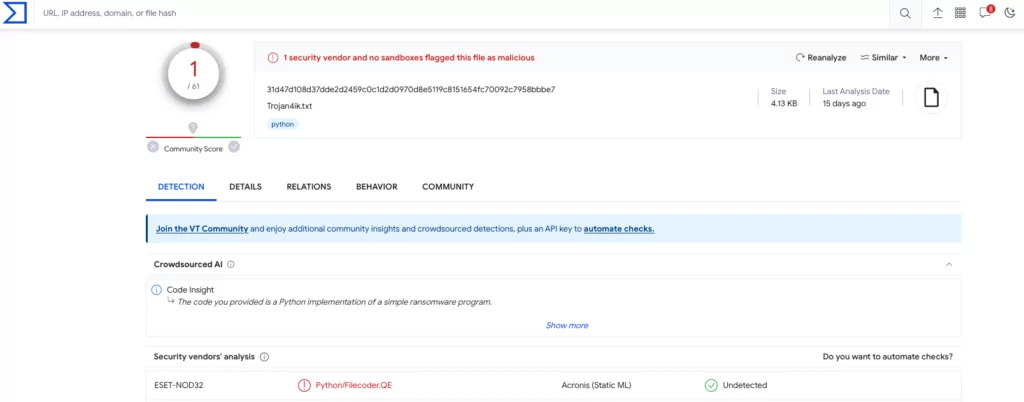
Task: Click the Security vendors' analysis info icon
Action: pos(264,357)
